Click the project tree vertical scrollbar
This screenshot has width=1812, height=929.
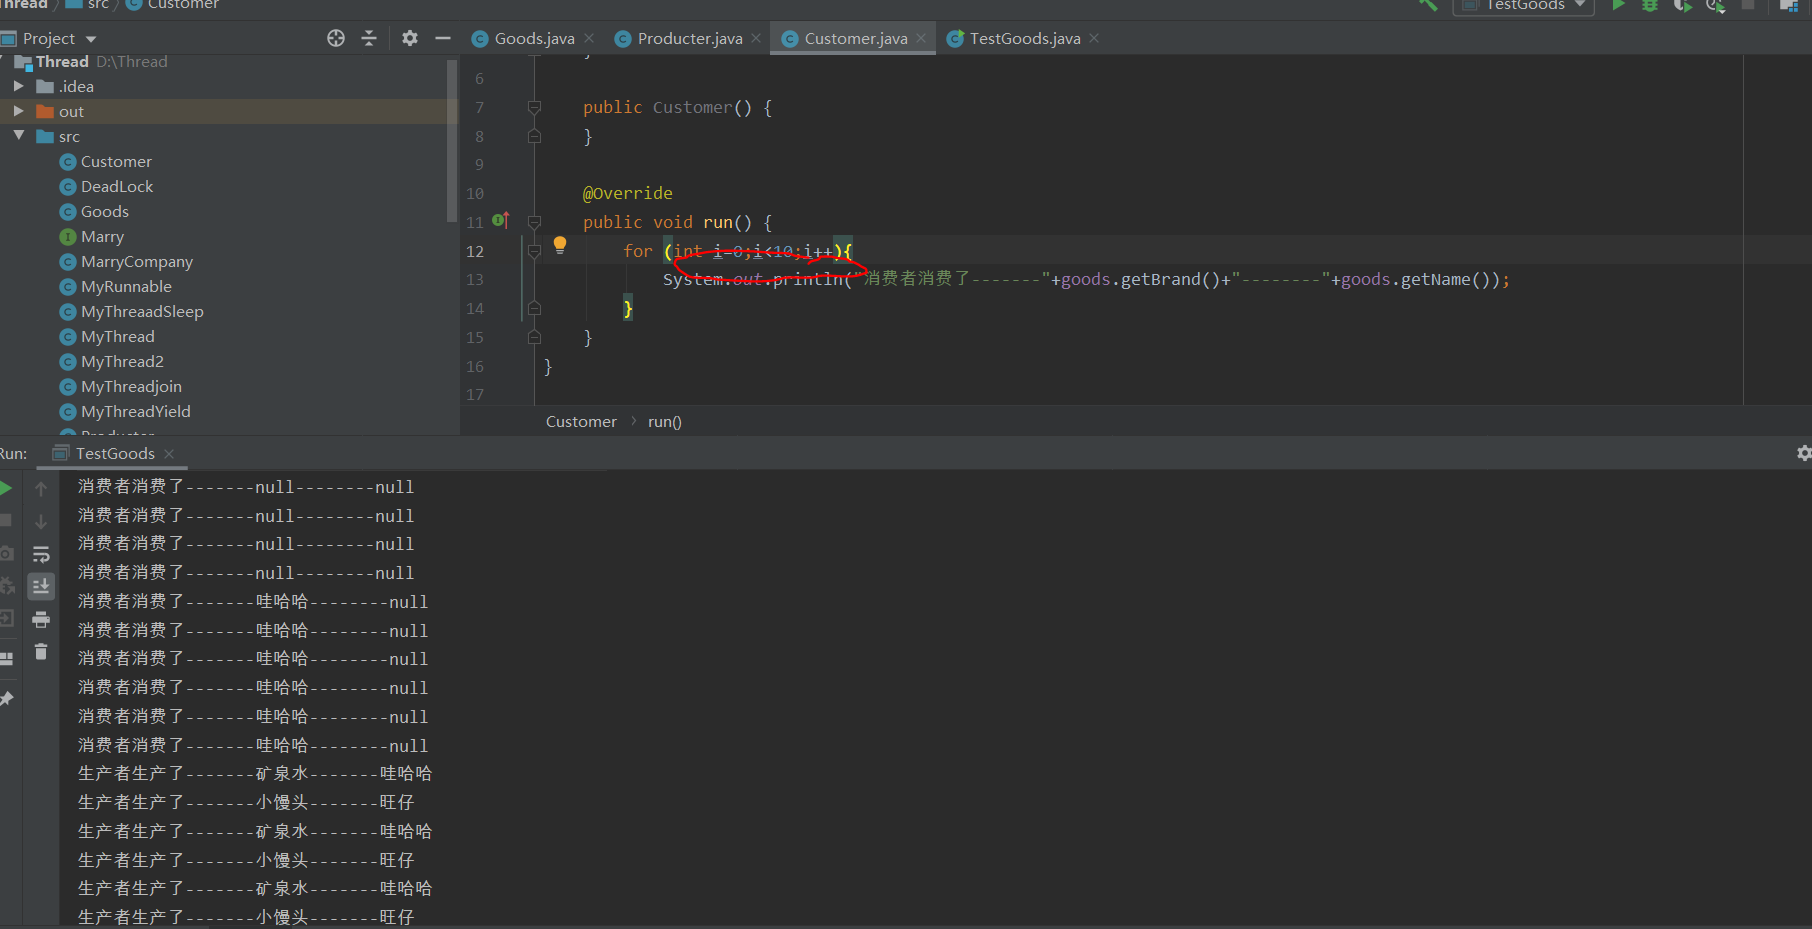pyautogui.click(x=452, y=140)
